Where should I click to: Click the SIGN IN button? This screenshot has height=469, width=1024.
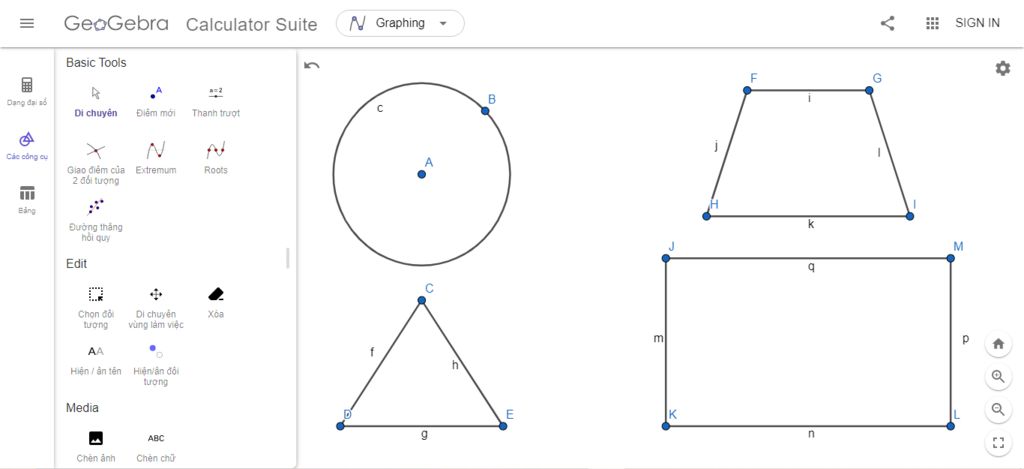pyautogui.click(x=977, y=23)
